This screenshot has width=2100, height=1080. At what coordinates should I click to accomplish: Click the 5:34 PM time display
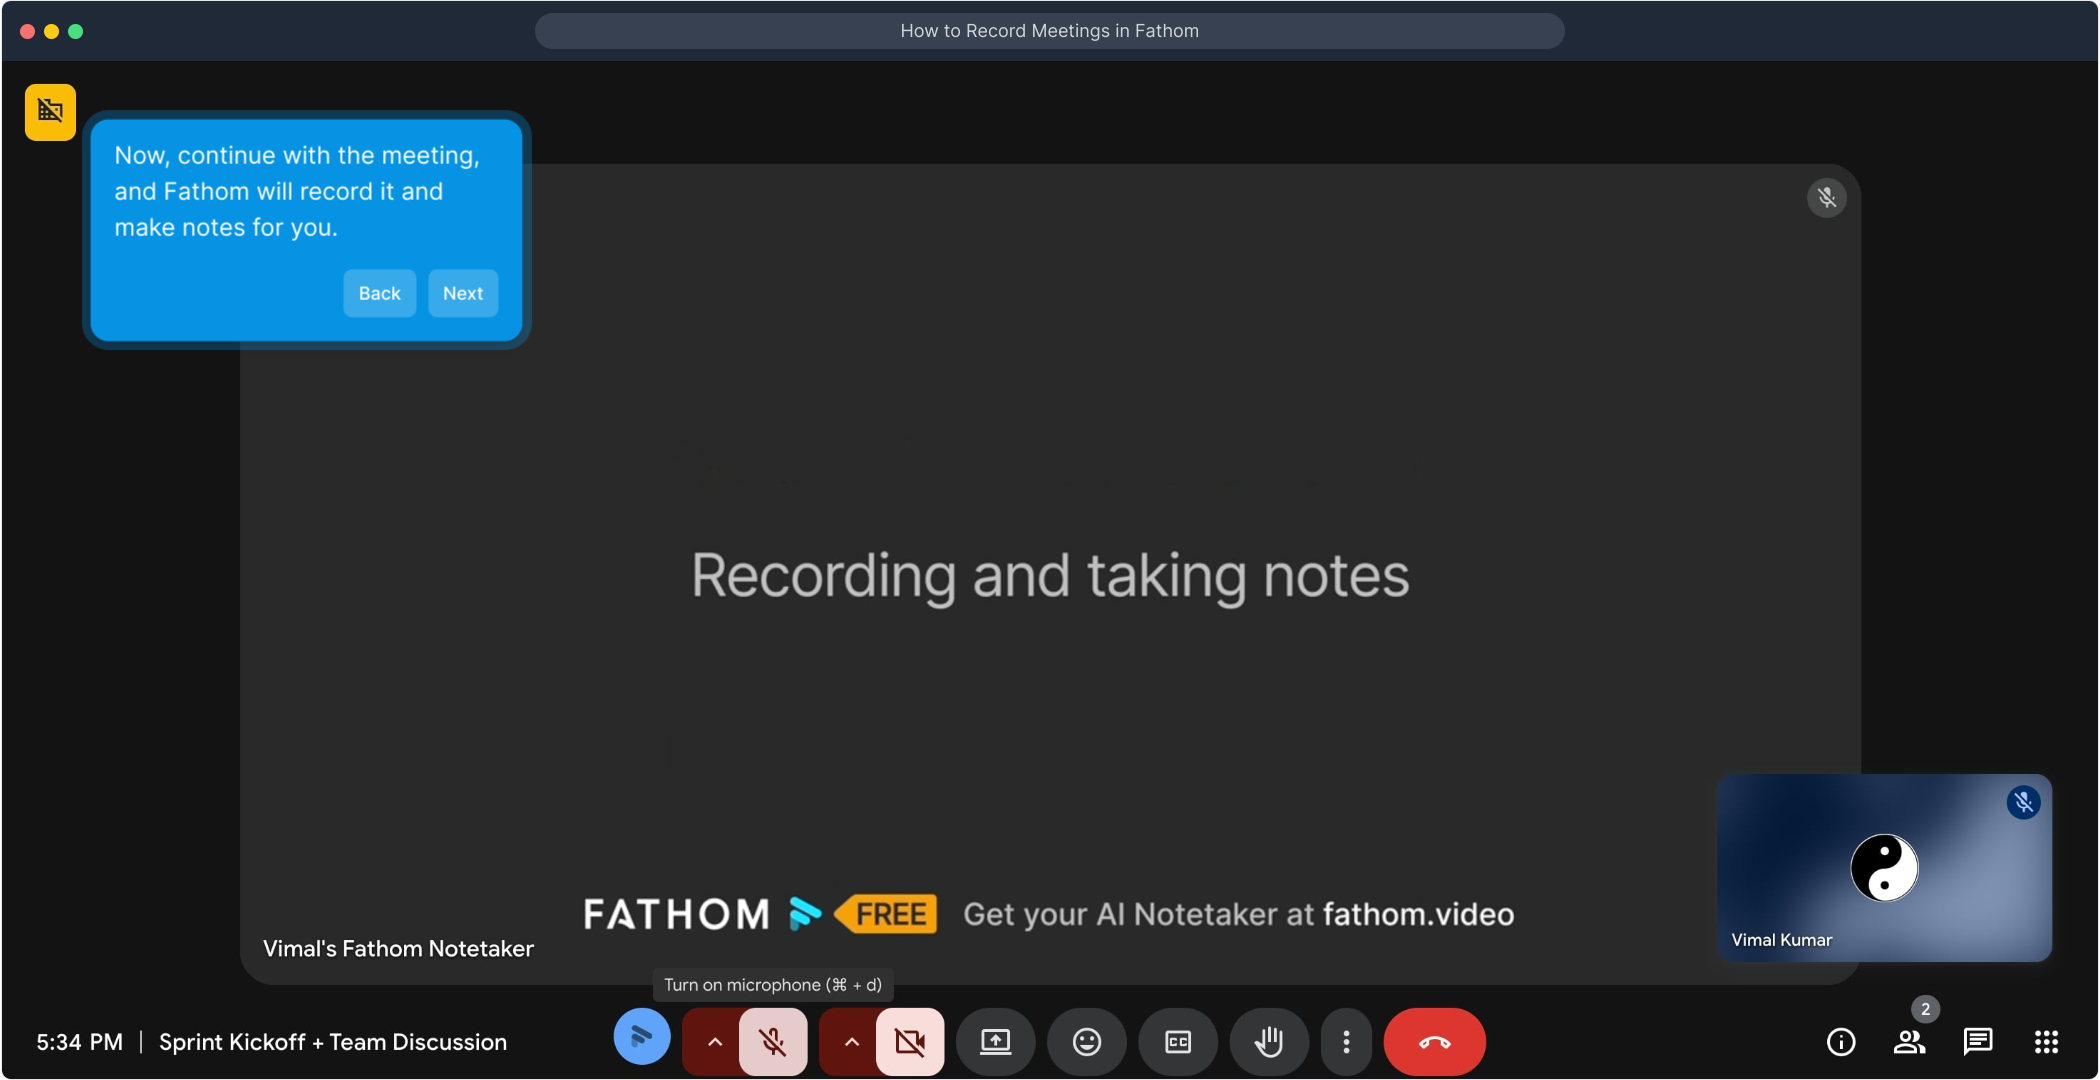point(80,1042)
